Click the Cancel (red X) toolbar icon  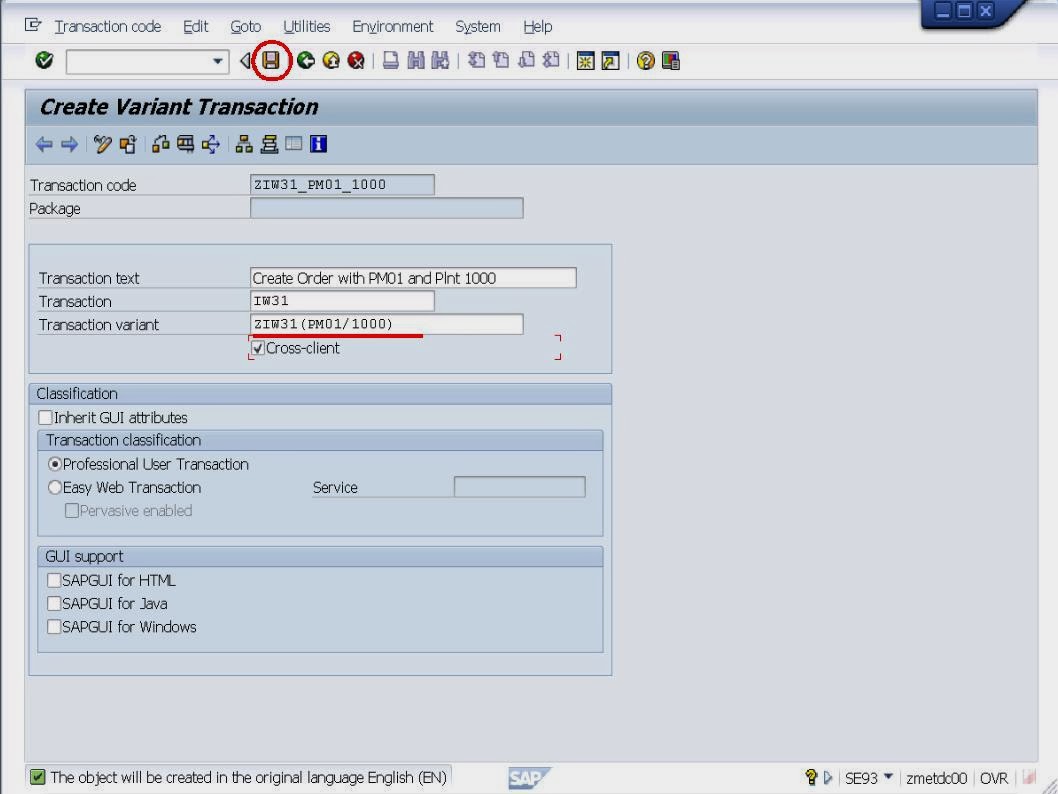point(357,60)
